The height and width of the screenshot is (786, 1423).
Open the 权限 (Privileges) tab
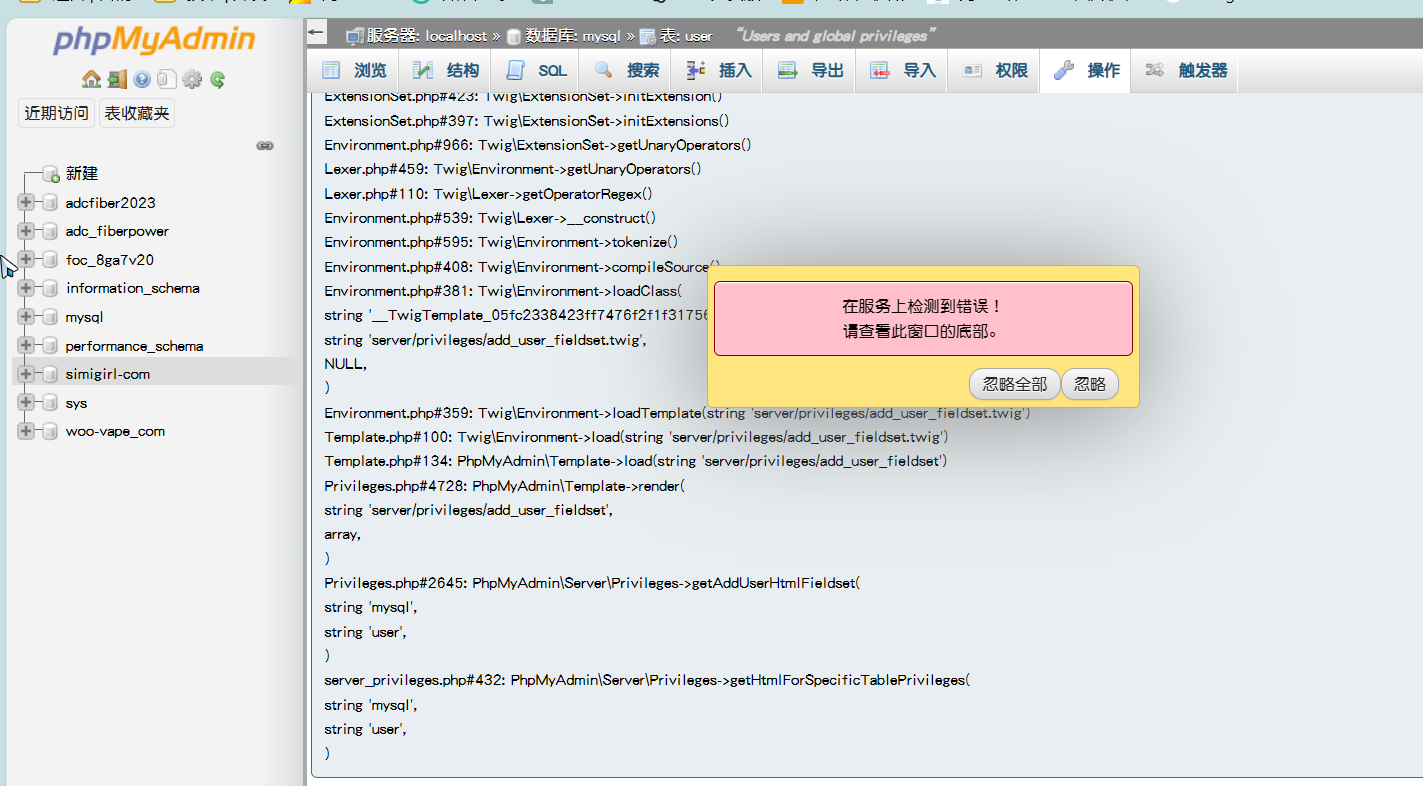(995, 71)
